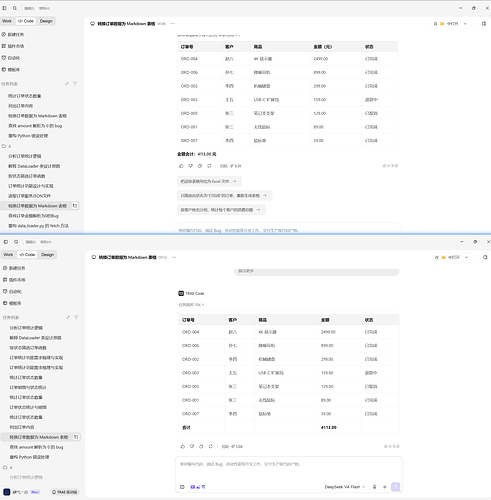Thumbs up the response in bottom window
This screenshot has height=500, width=491.
pos(183,446)
